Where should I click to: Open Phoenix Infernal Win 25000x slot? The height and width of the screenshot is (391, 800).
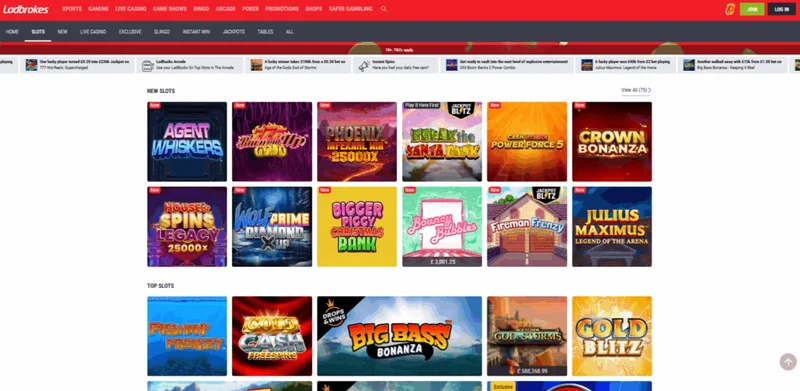tap(357, 141)
